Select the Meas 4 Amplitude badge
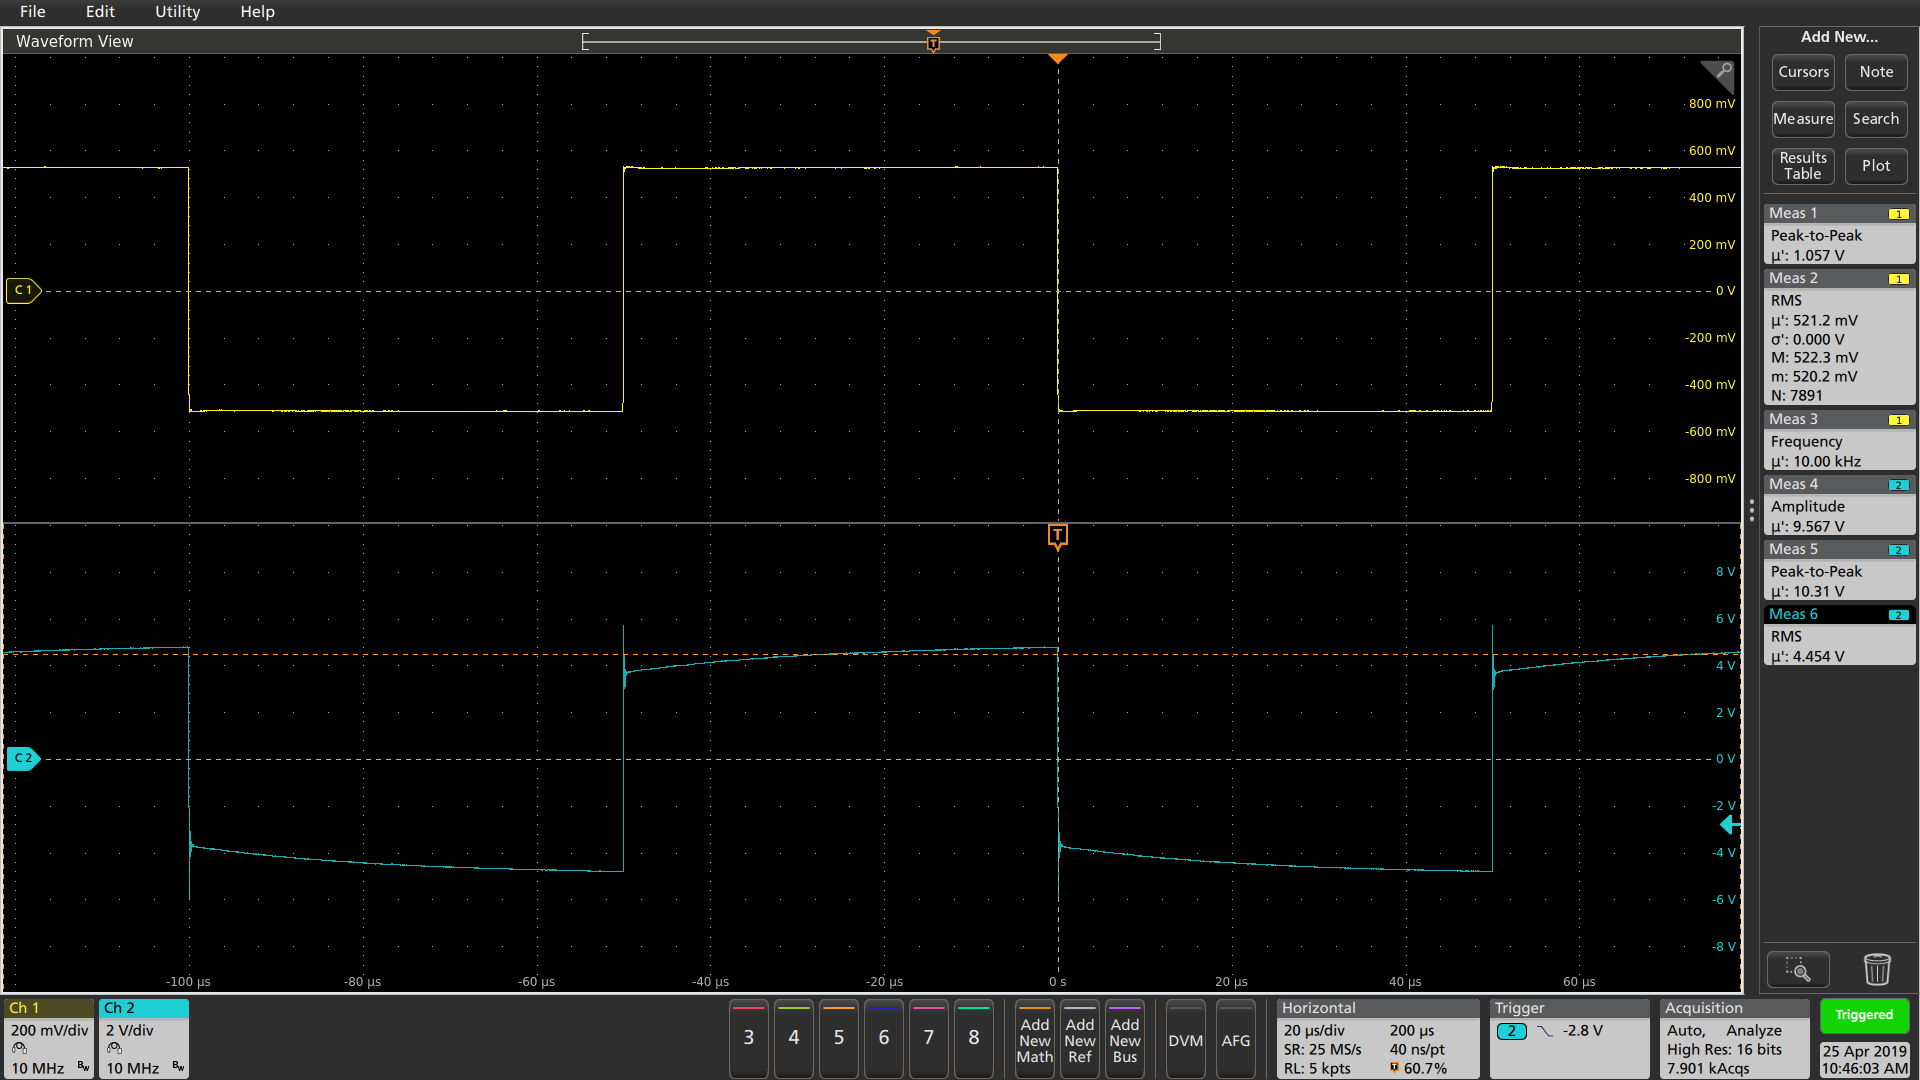The height and width of the screenshot is (1080, 1920). pos(1839,505)
